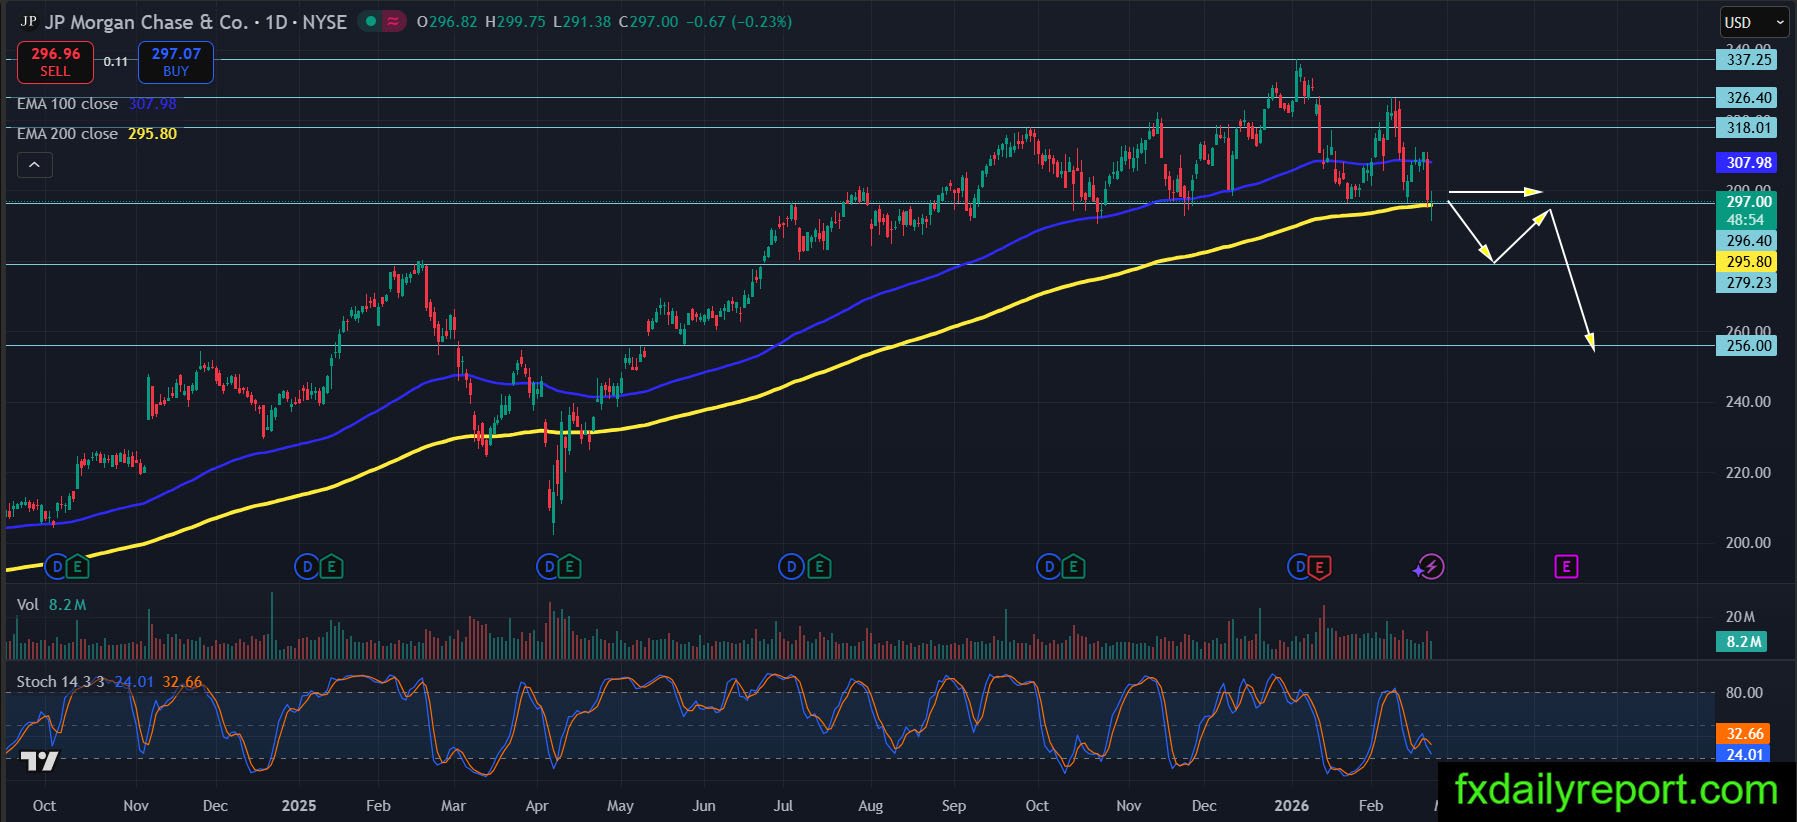Open the earnings E marker at October 2025
Image resolution: width=1797 pixels, height=822 pixels.
coord(1073,567)
